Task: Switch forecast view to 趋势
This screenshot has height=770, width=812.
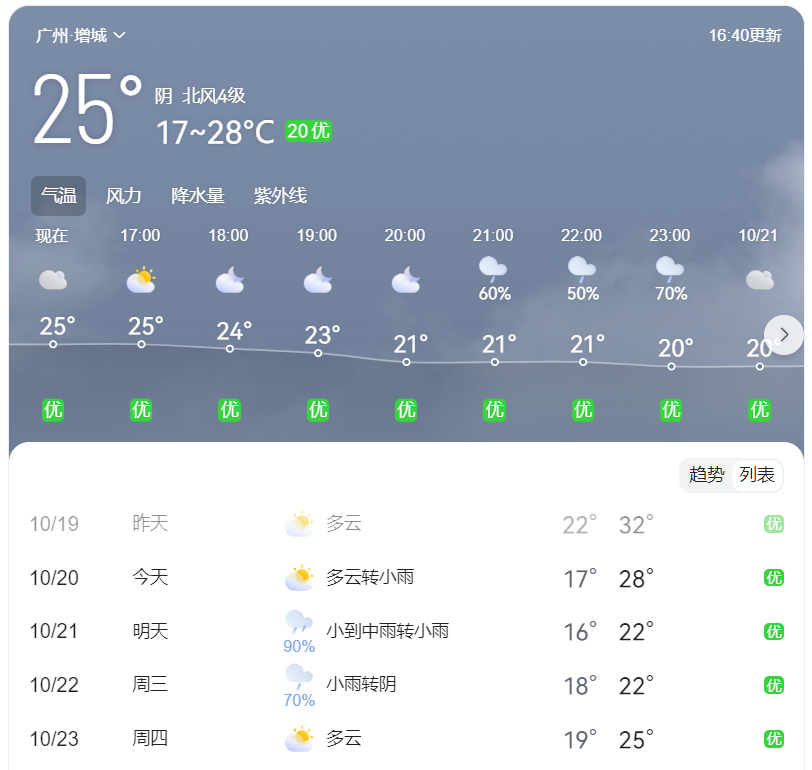Action: coord(706,474)
